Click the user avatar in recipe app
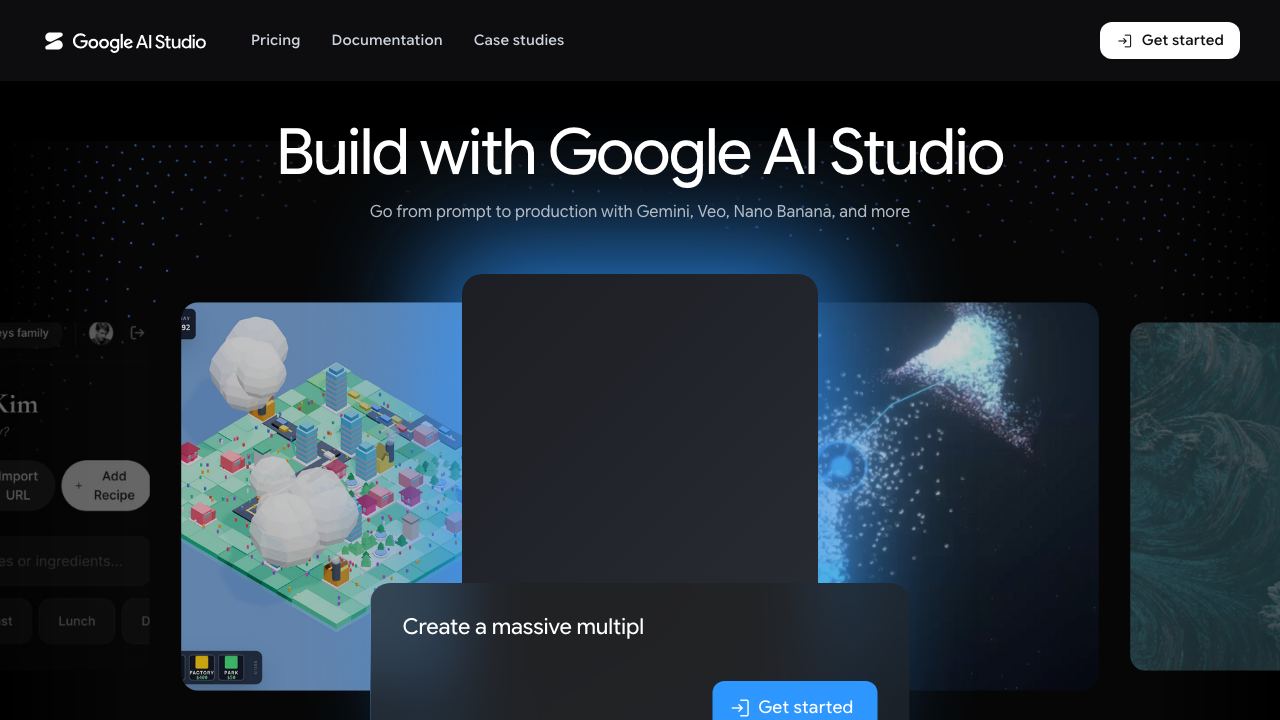 [101, 333]
